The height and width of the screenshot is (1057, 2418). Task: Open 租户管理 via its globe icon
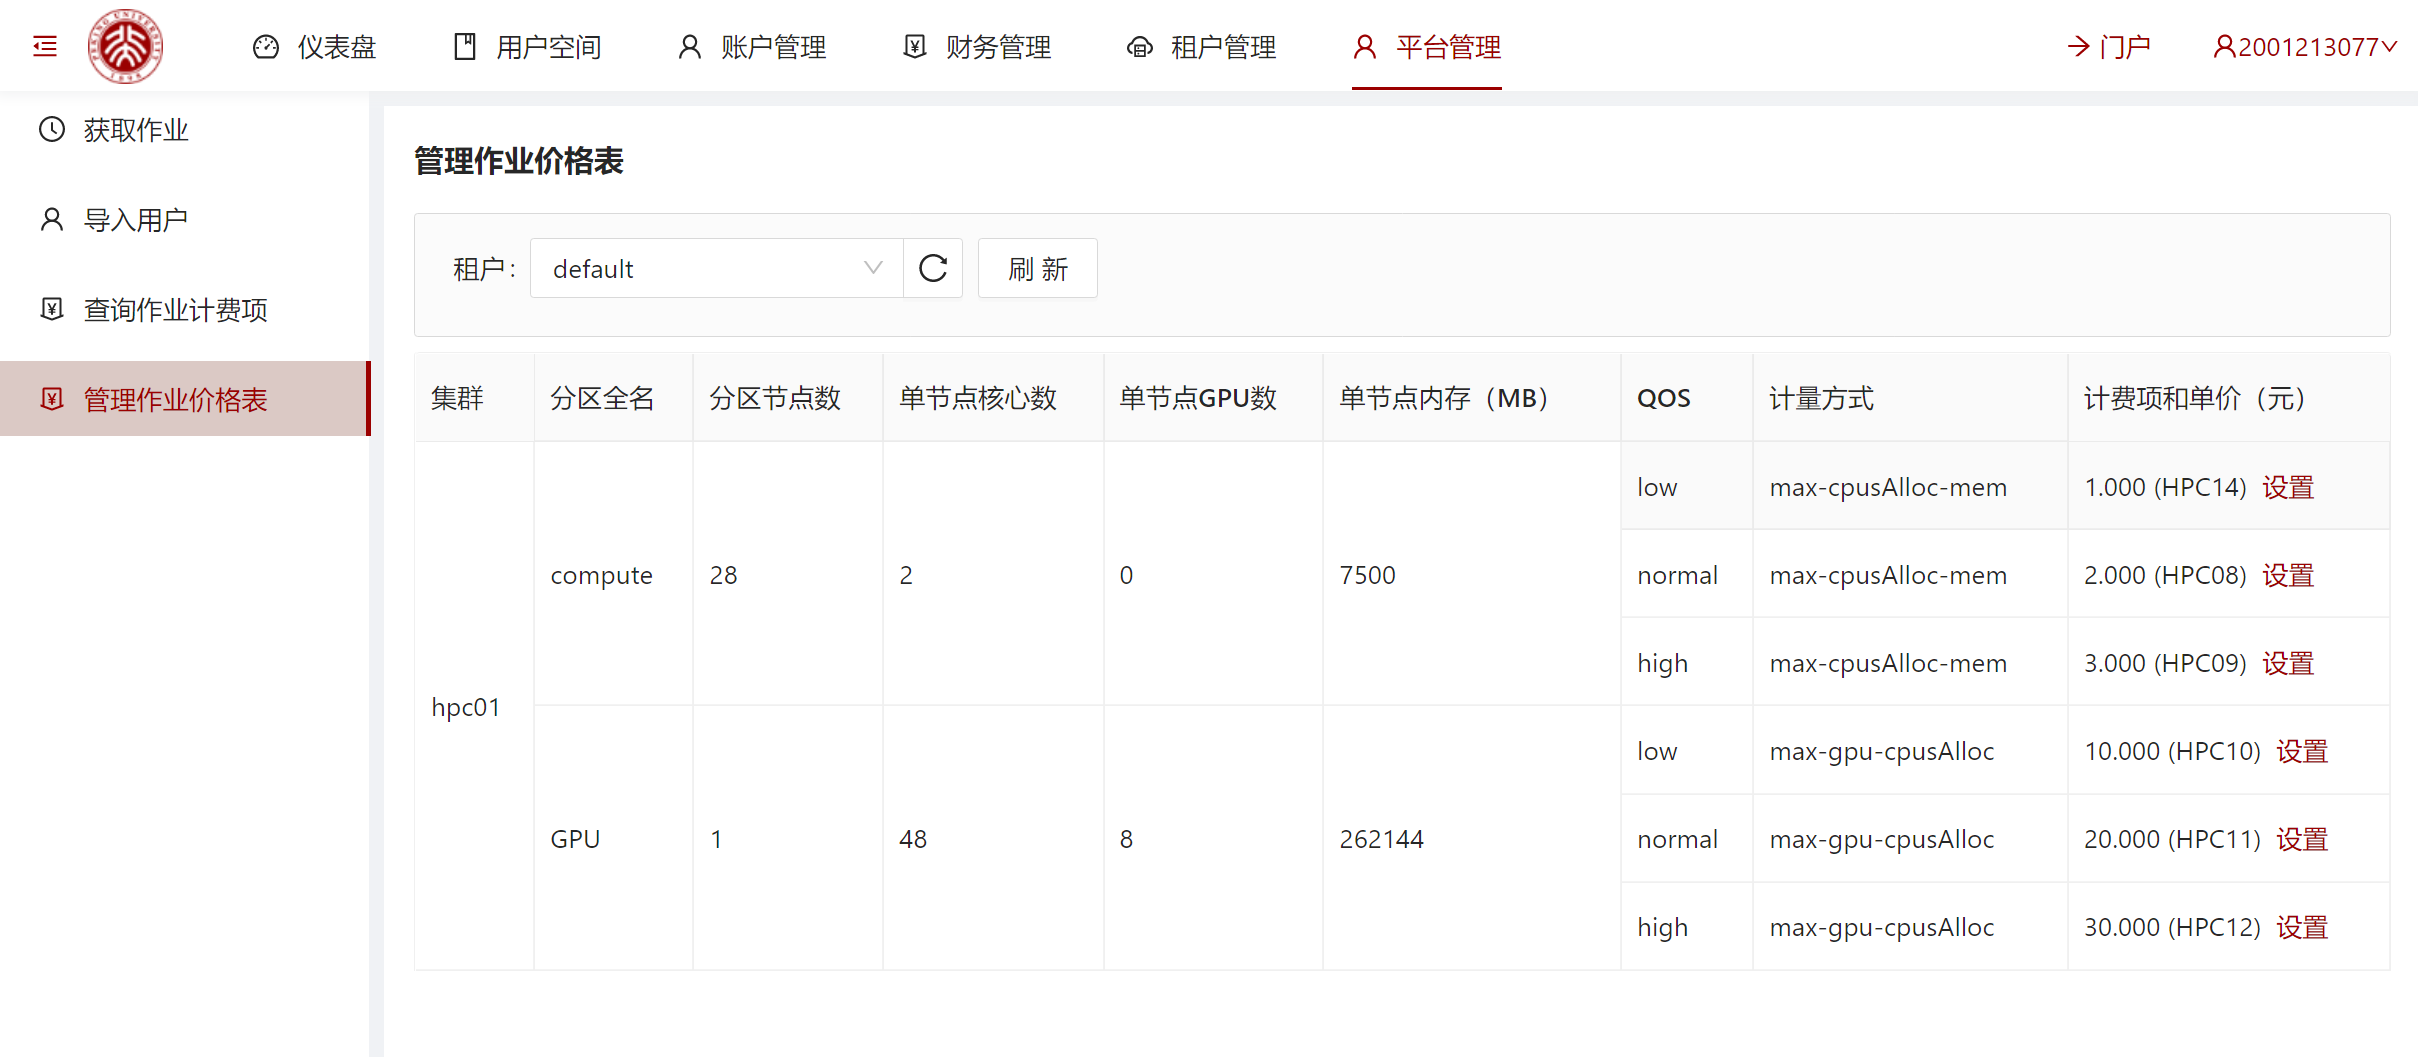[1139, 46]
